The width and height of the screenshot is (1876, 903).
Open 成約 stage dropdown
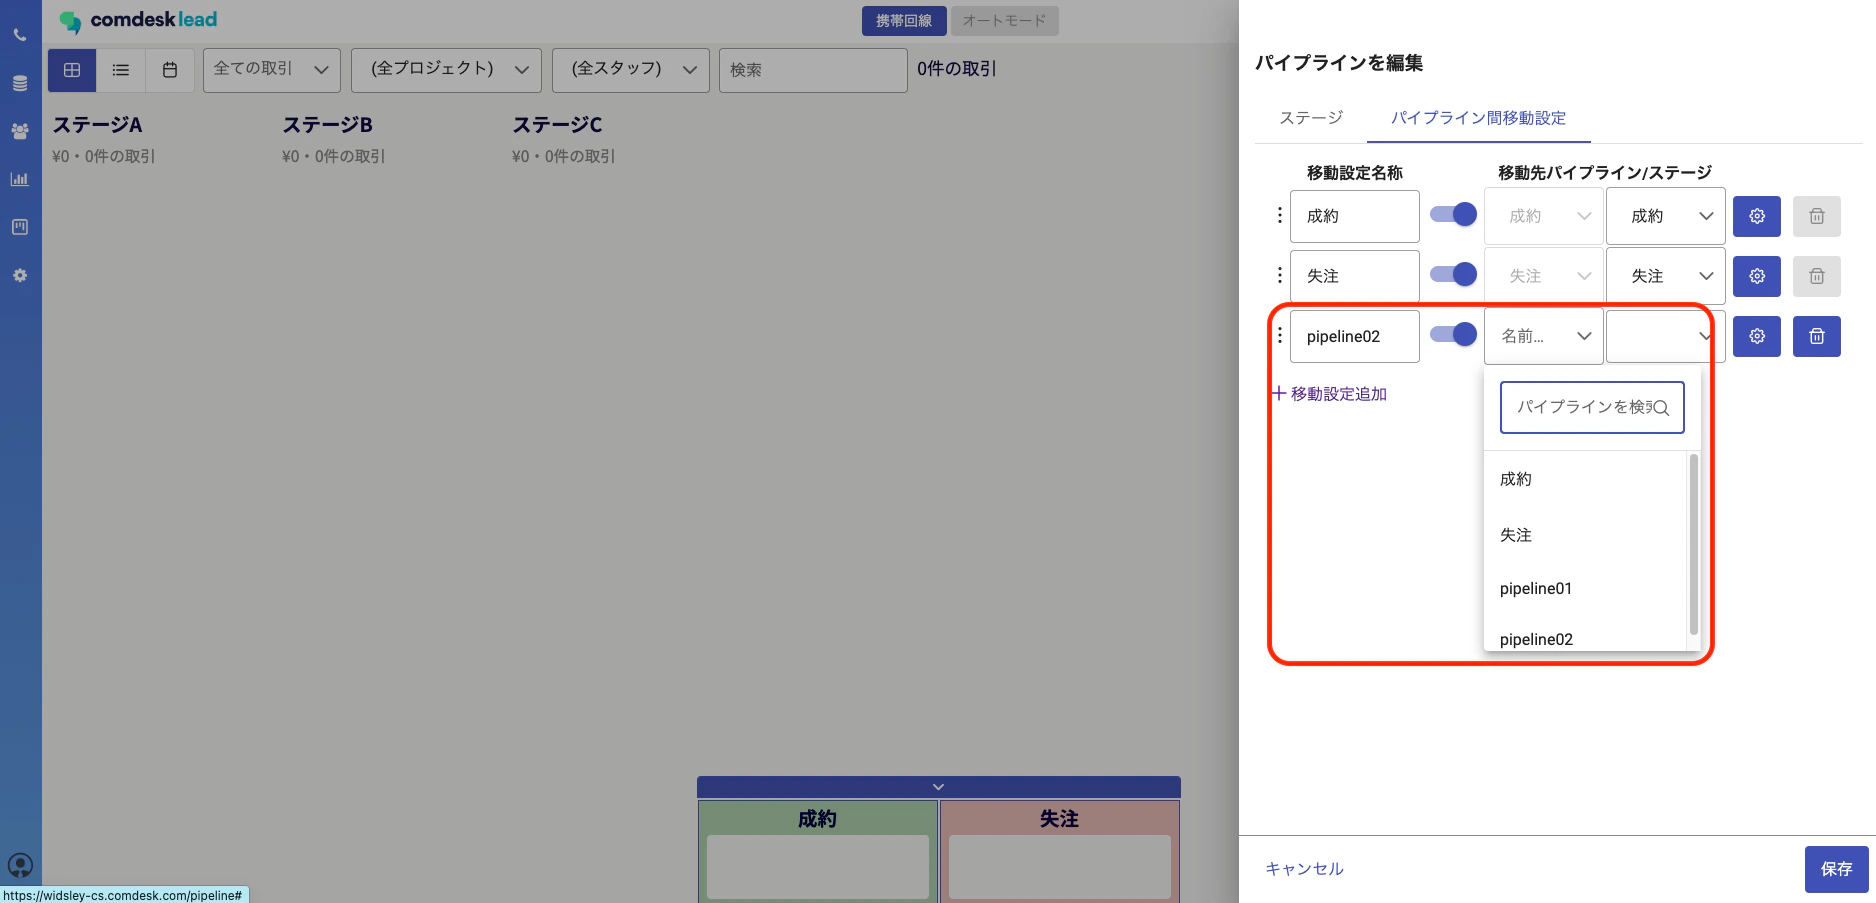1666,216
